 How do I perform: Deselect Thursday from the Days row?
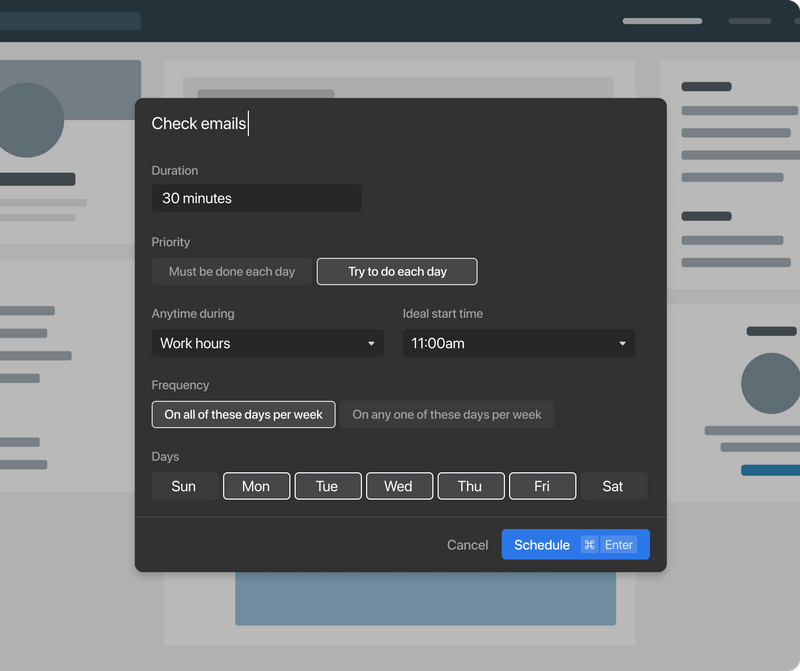(x=471, y=486)
